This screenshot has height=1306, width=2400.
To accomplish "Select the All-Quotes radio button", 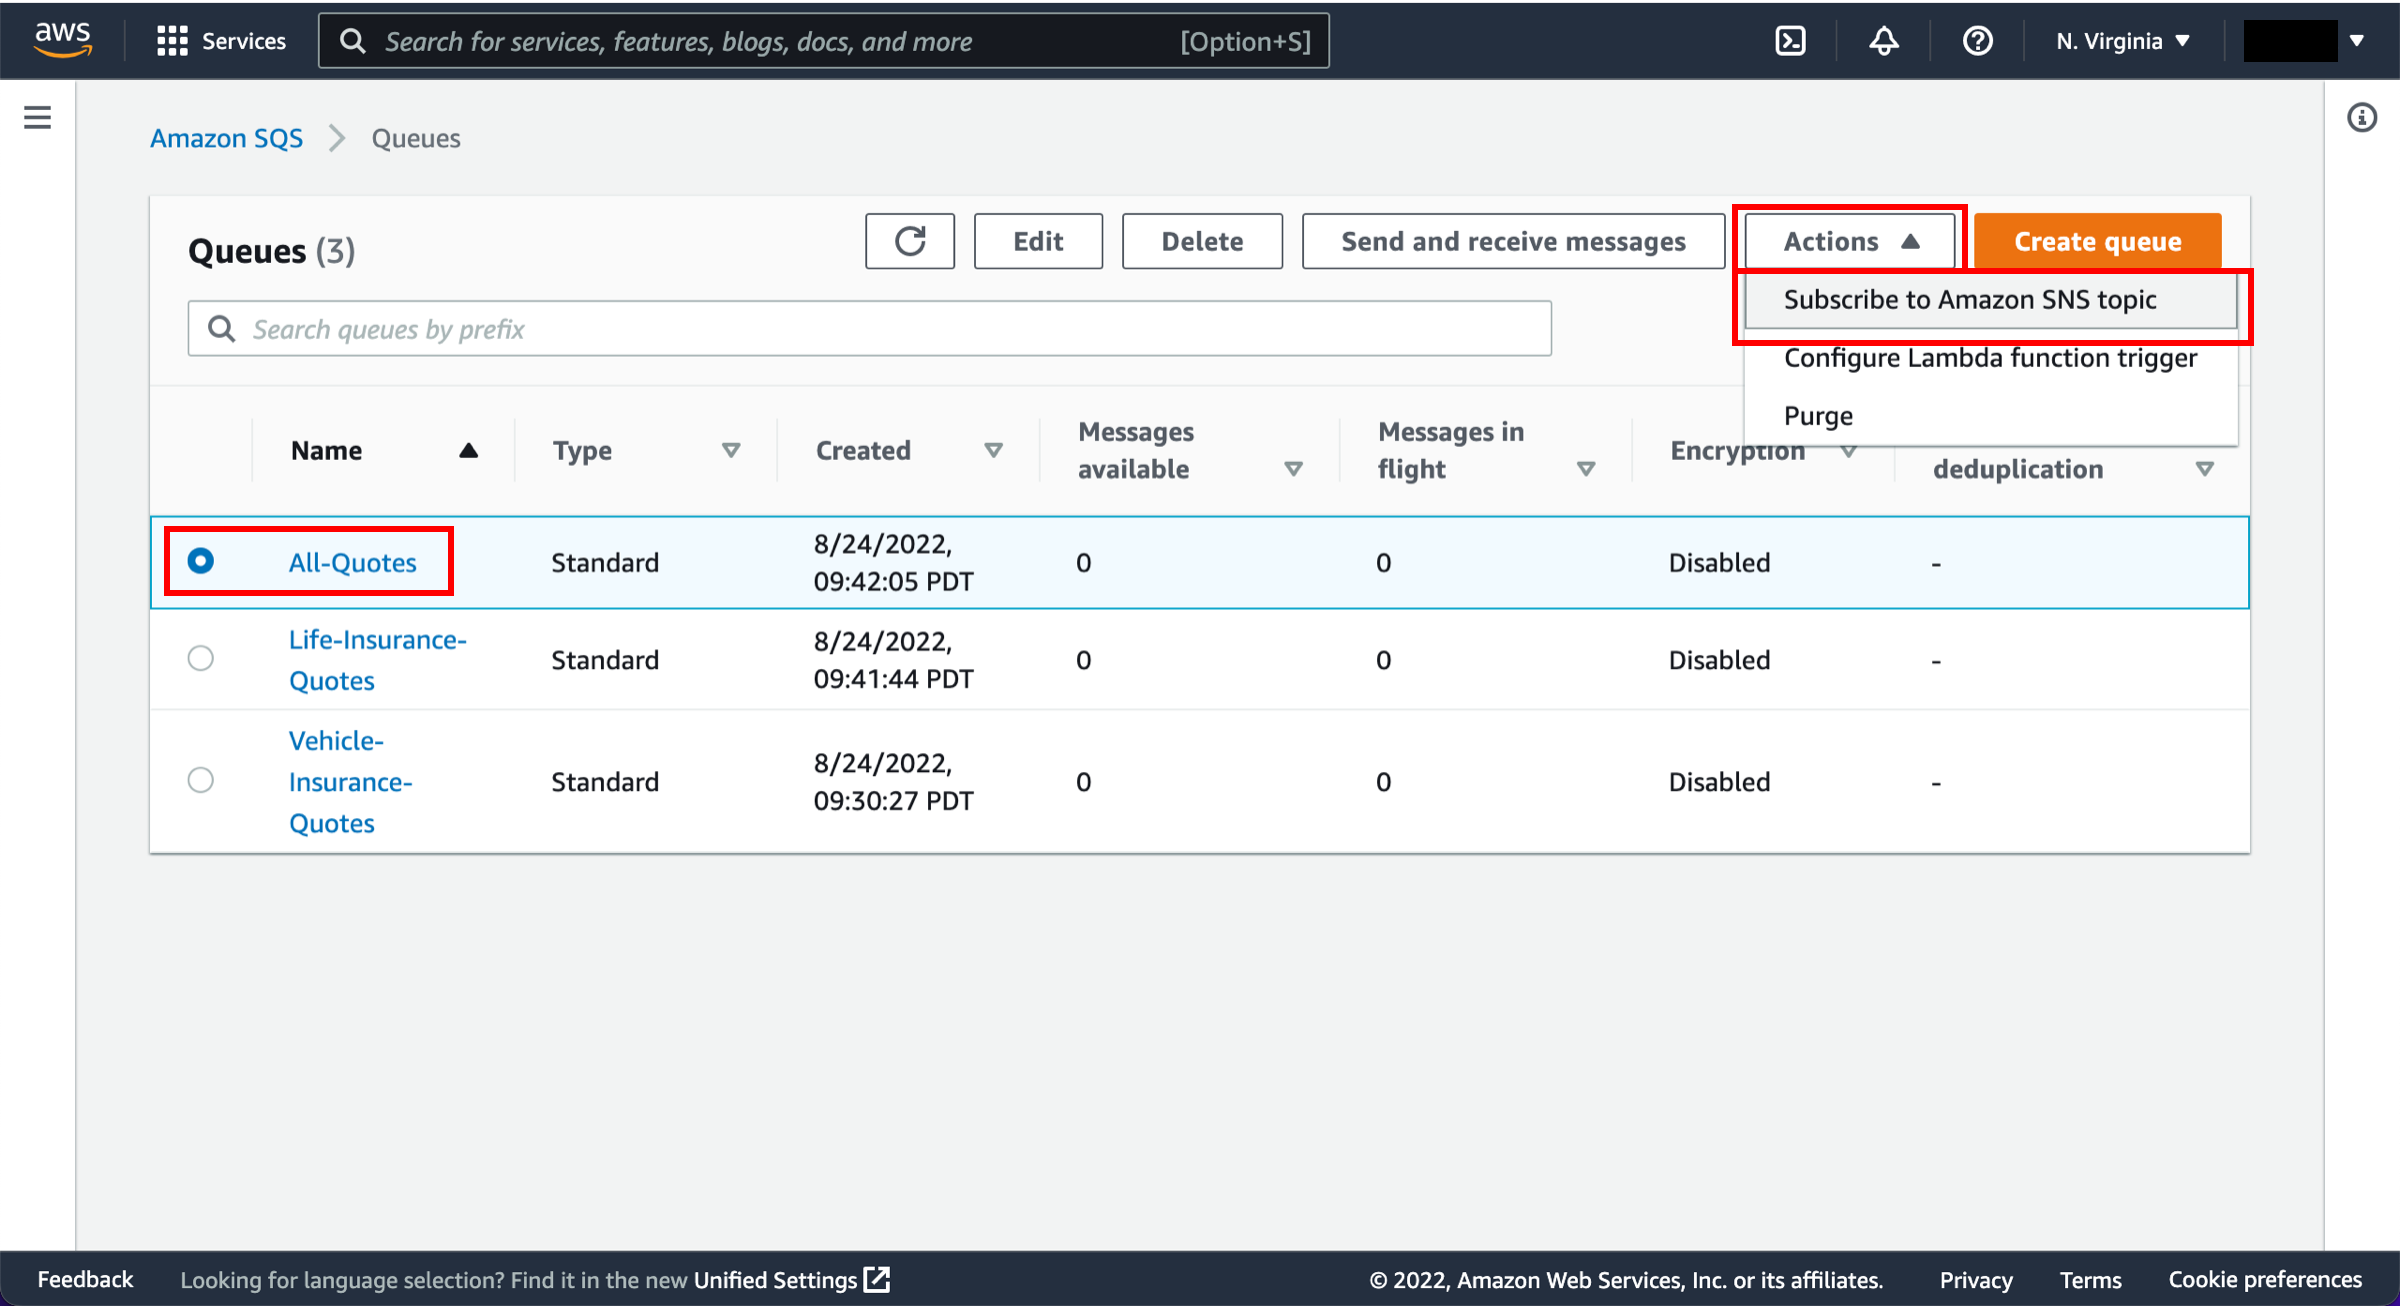I will pyautogui.click(x=199, y=561).
